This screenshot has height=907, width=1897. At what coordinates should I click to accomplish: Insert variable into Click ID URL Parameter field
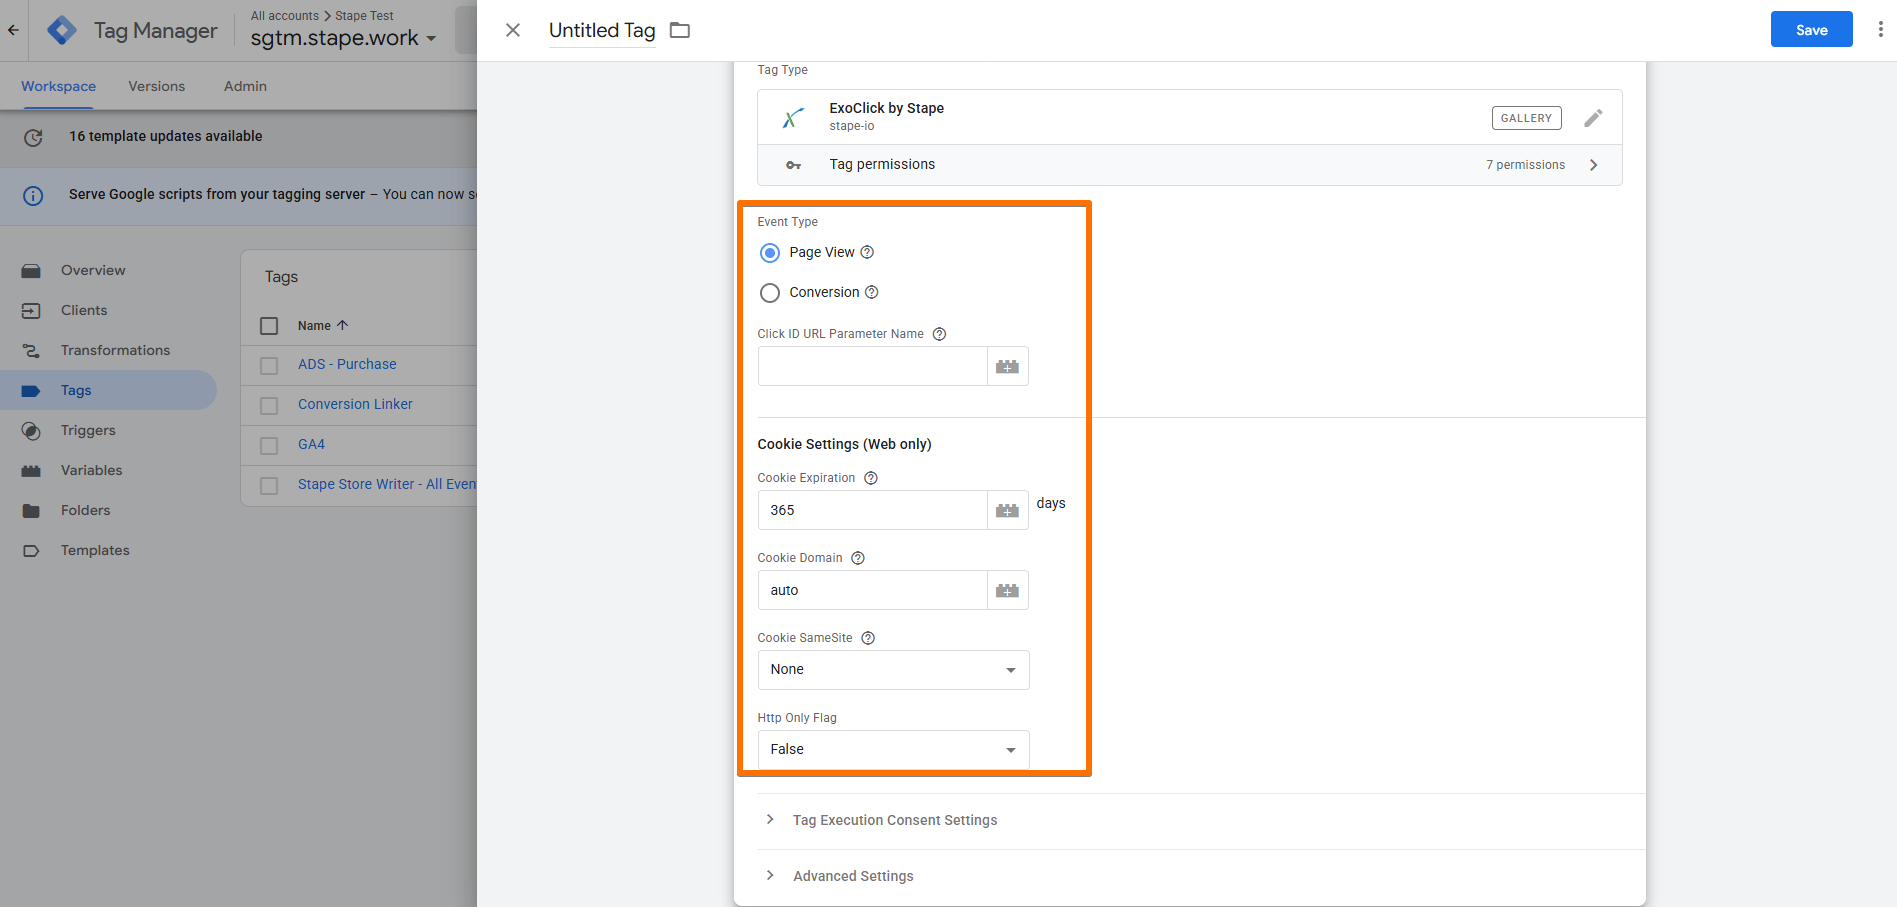[1007, 367]
